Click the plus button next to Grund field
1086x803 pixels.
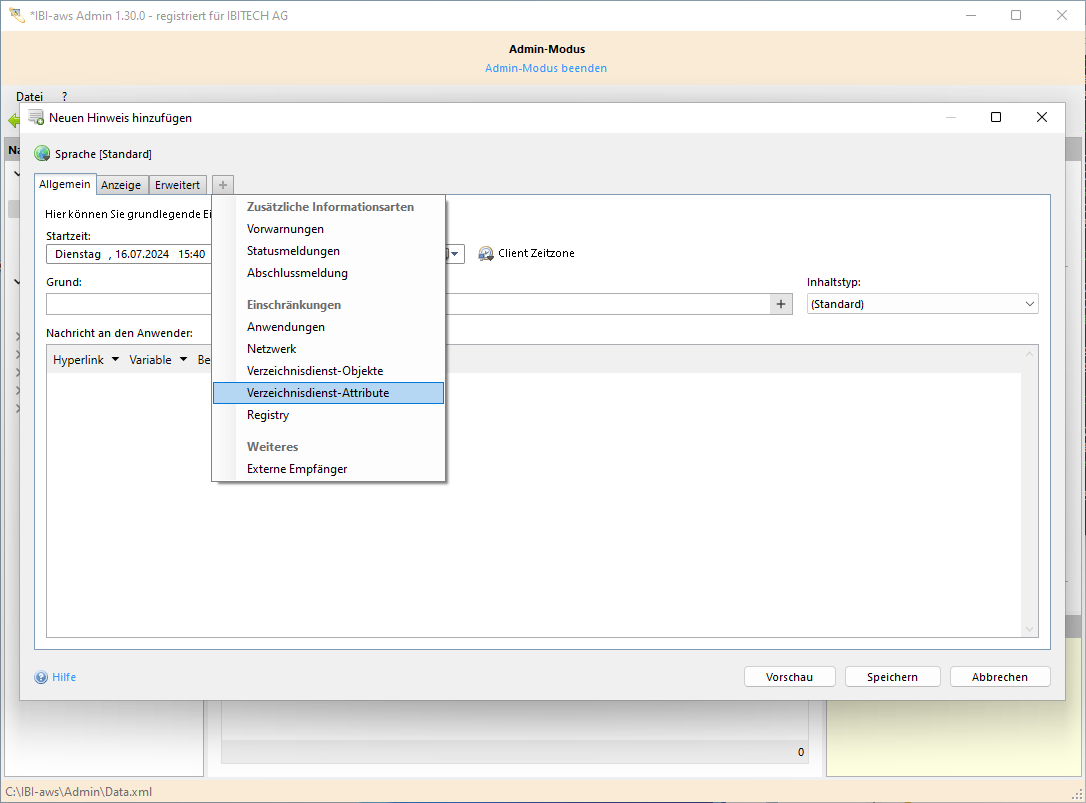781,304
